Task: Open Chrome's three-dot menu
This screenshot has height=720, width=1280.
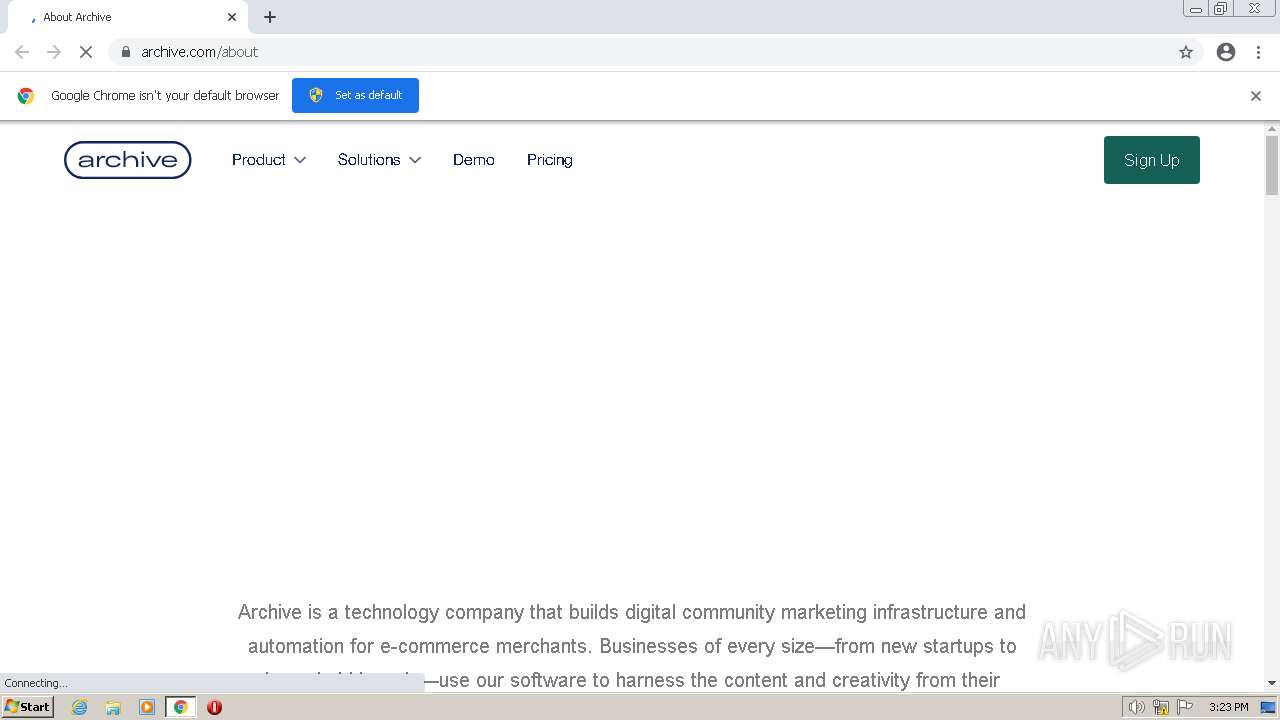Action: pyautogui.click(x=1258, y=52)
